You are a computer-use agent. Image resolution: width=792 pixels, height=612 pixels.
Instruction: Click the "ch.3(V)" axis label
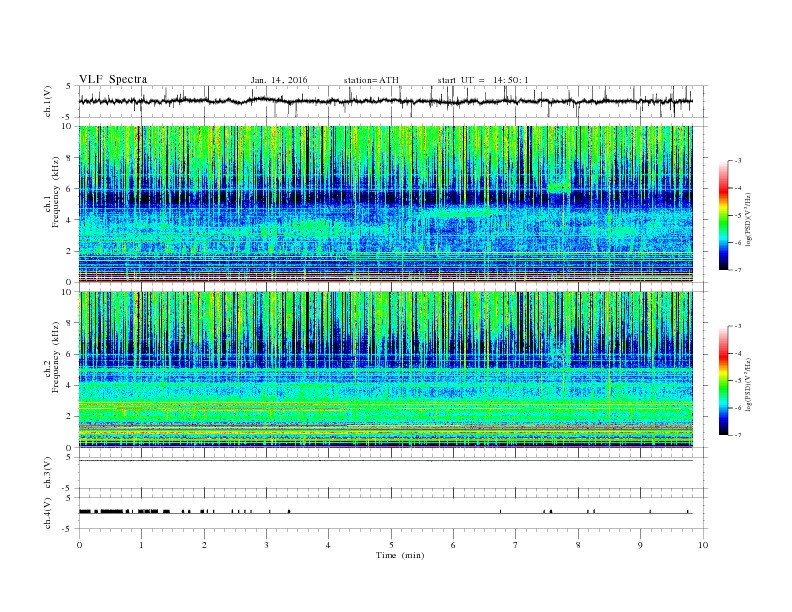tap(48, 473)
